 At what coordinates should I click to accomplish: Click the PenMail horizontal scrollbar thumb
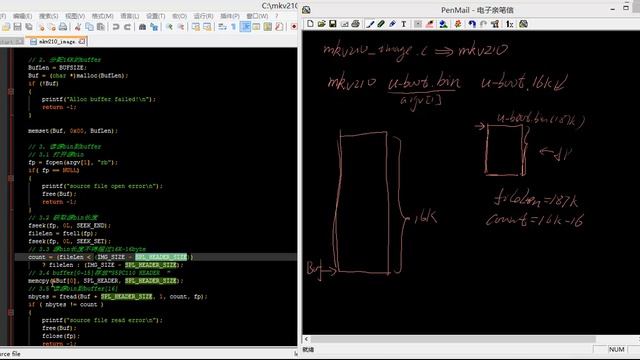tap(453, 339)
